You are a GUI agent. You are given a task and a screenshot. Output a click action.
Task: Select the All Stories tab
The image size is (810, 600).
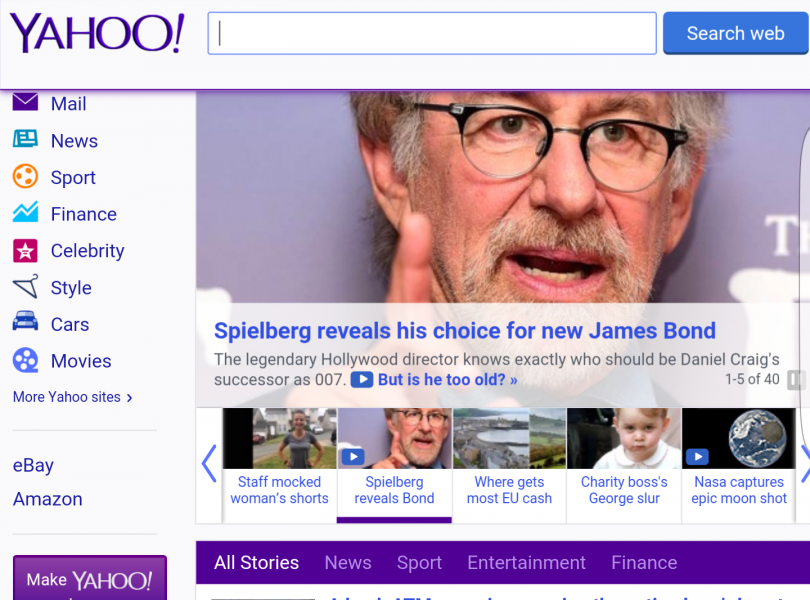click(256, 563)
